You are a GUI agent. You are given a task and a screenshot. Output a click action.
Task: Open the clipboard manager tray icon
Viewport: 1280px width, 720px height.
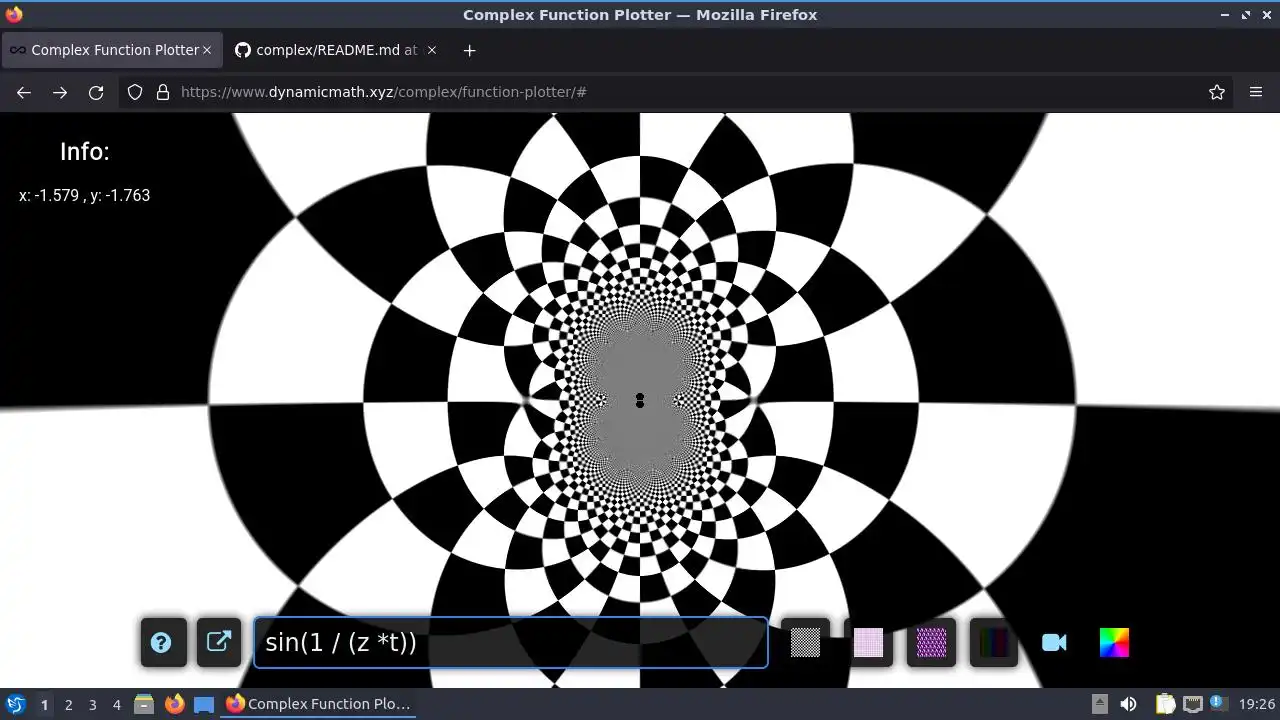coord(1165,704)
